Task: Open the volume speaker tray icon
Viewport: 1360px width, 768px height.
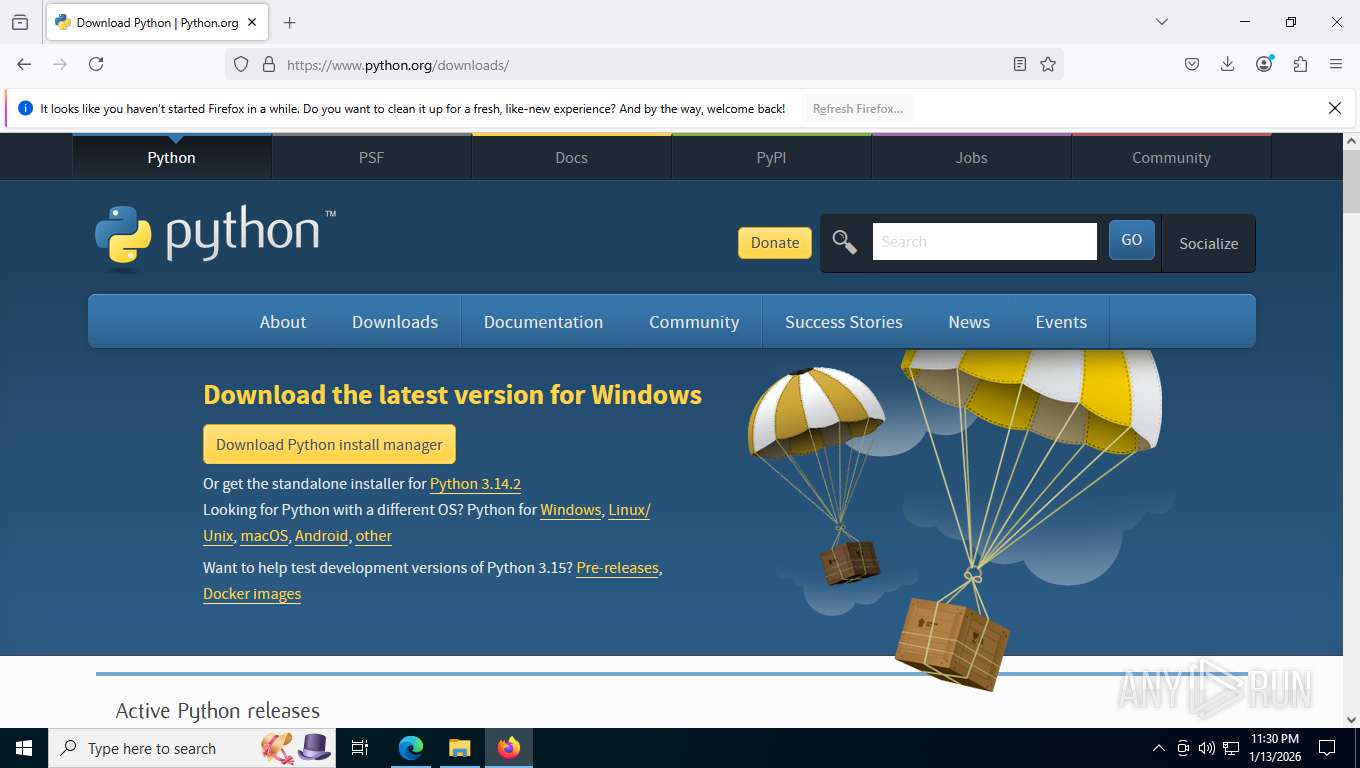Action: point(1206,748)
